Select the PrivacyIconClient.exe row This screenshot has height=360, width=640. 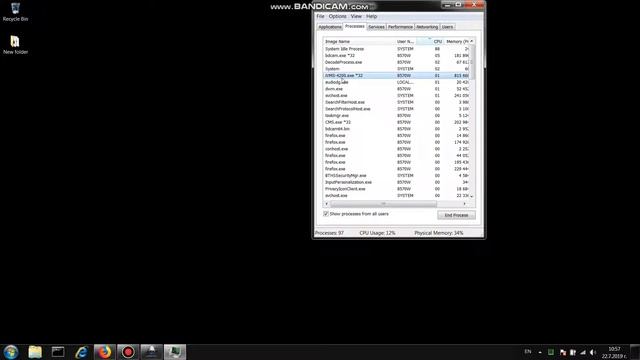click(396, 189)
